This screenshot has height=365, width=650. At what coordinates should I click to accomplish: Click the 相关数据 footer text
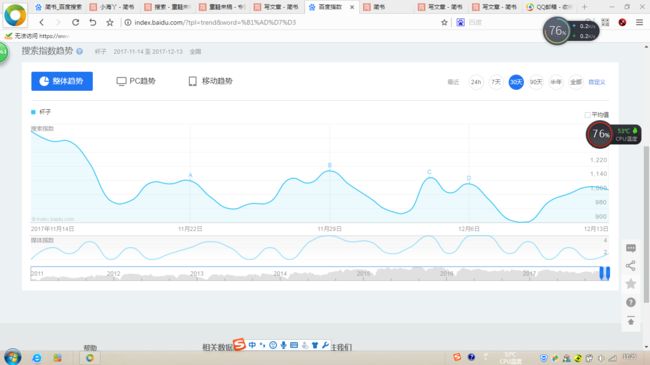[217, 347]
